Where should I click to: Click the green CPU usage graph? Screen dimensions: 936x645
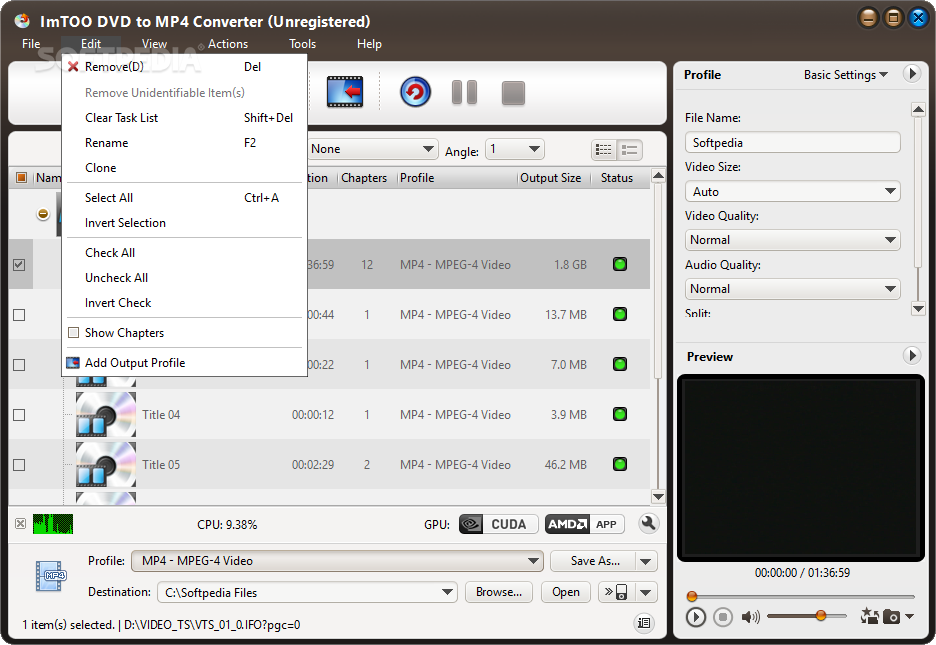coord(53,524)
